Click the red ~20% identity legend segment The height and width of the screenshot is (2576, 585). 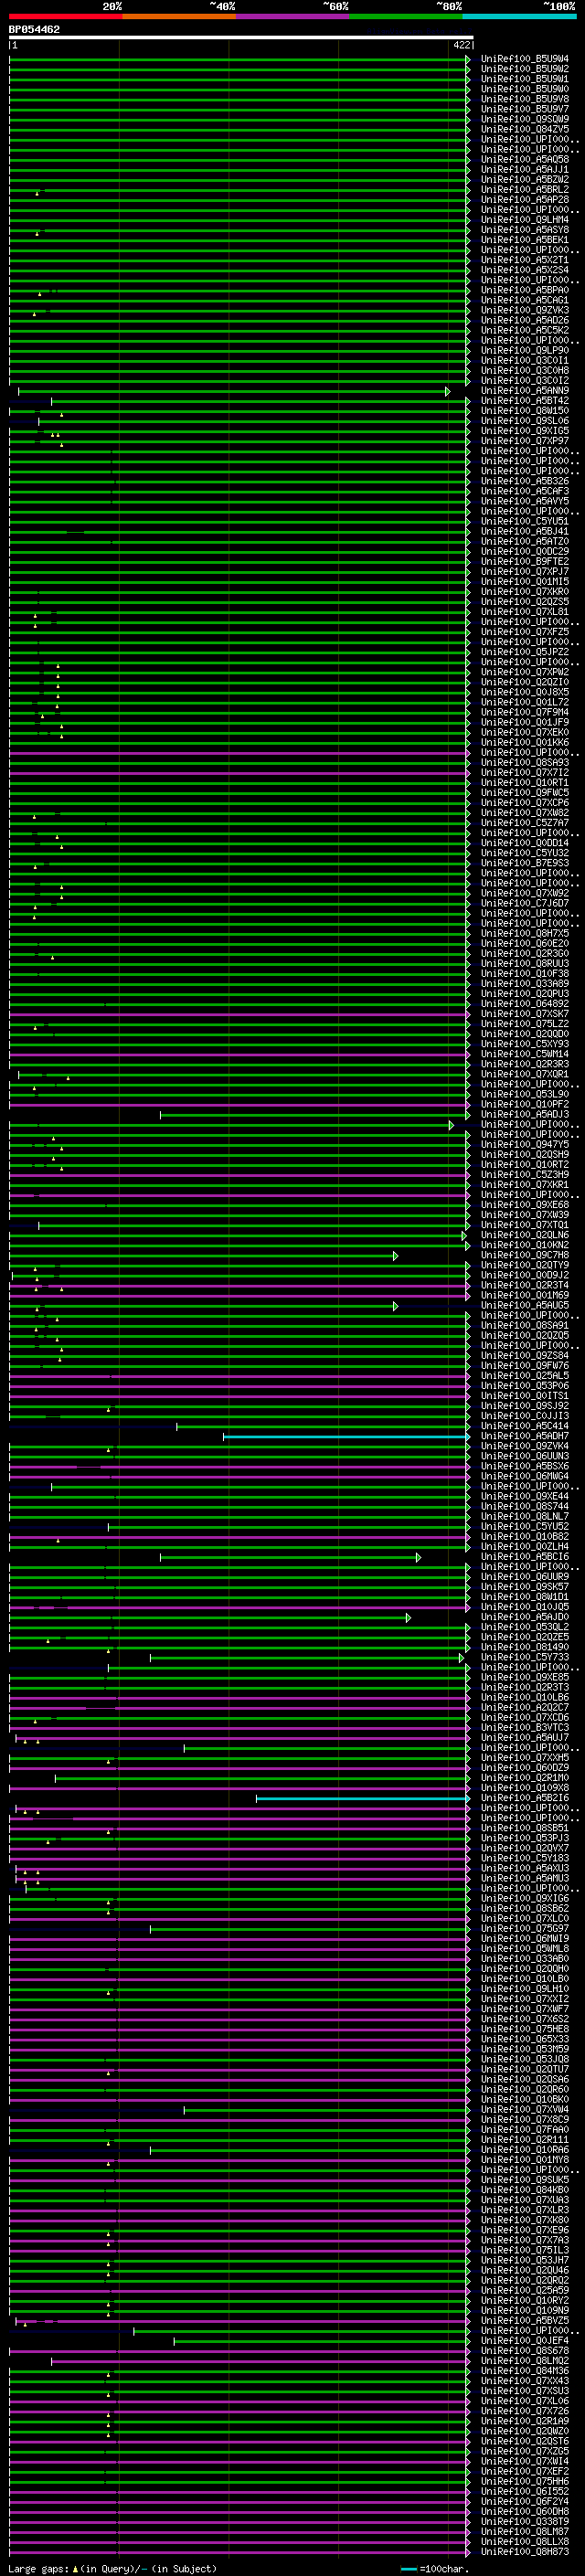click(66, 16)
